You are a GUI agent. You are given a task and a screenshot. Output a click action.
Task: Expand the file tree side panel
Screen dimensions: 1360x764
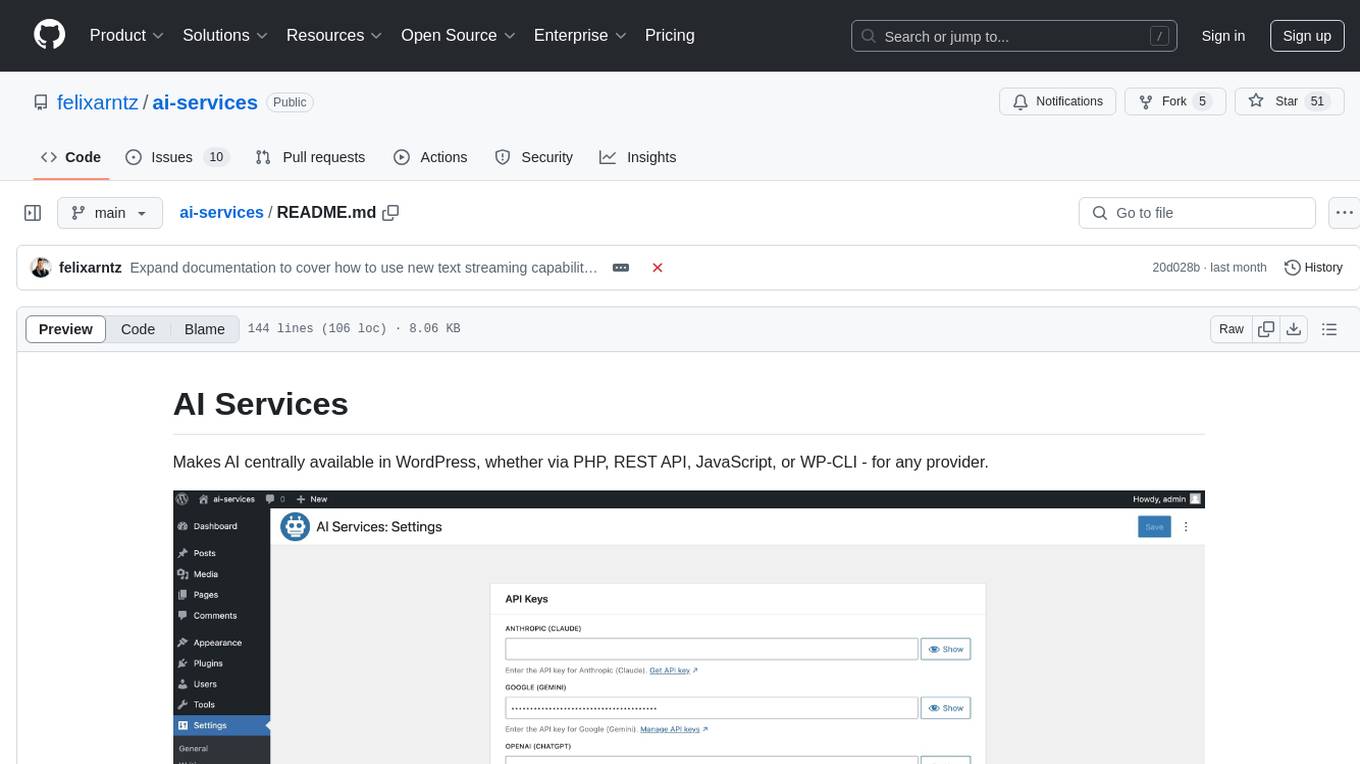click(33, 213)
